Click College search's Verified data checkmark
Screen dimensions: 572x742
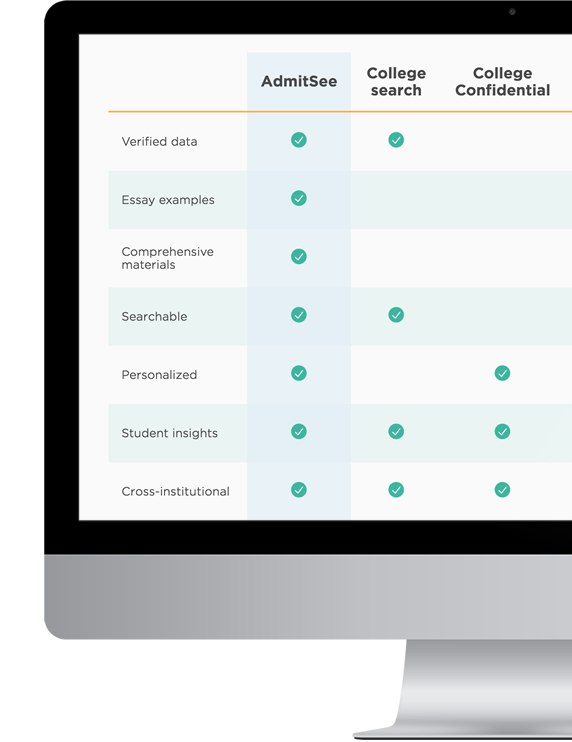tap(396, 140)
